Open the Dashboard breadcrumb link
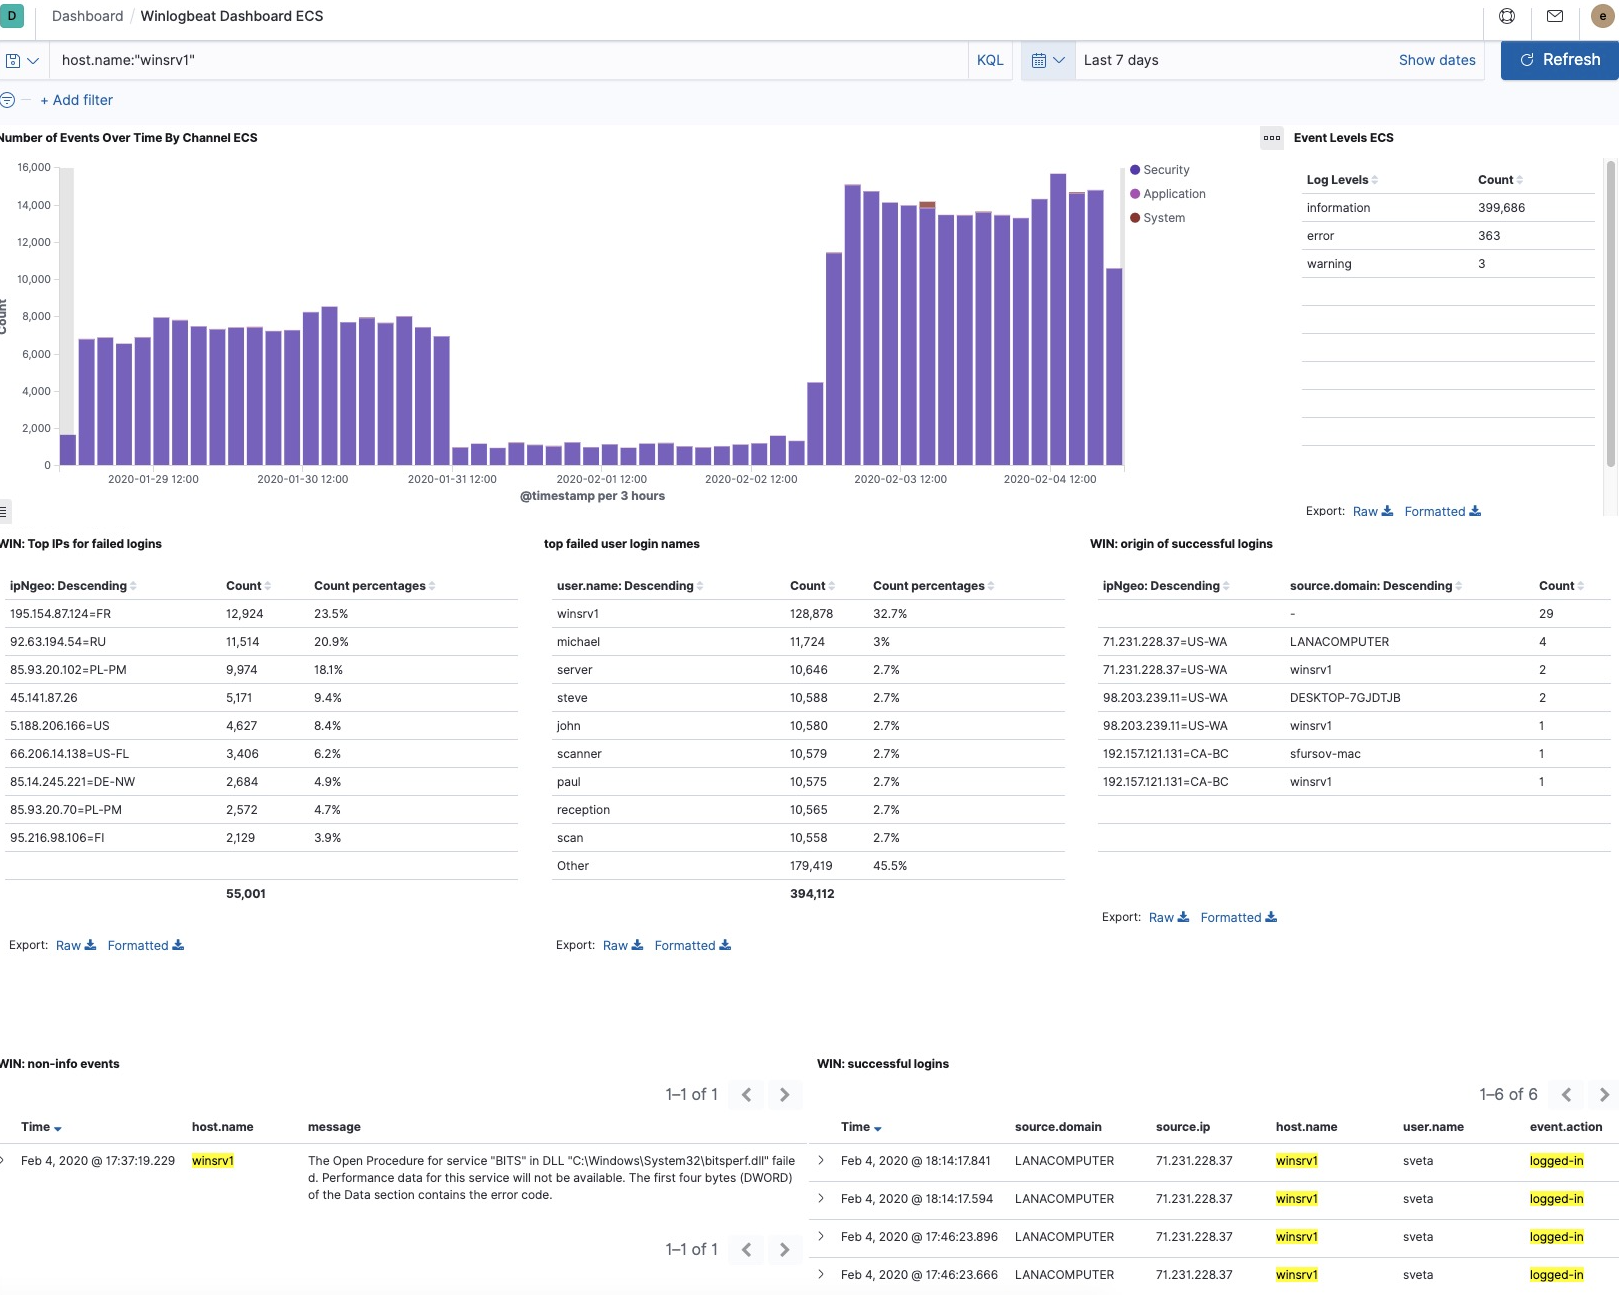The height and width of the screenshot is (1295, 1619). pos(87,15)
